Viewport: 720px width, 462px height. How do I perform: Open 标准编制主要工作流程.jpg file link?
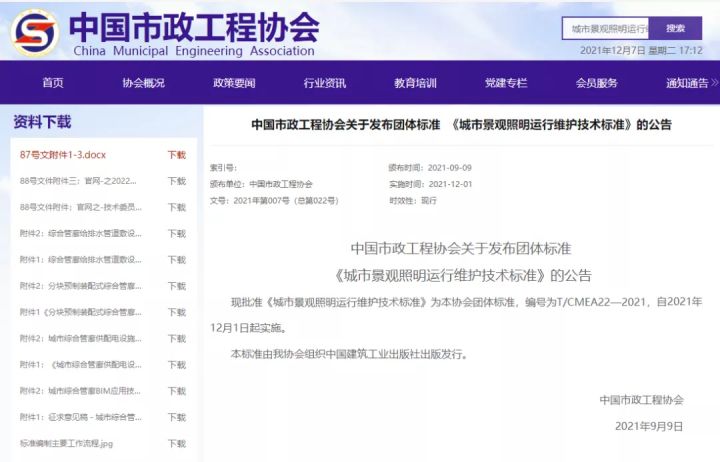tap(66, 443)
